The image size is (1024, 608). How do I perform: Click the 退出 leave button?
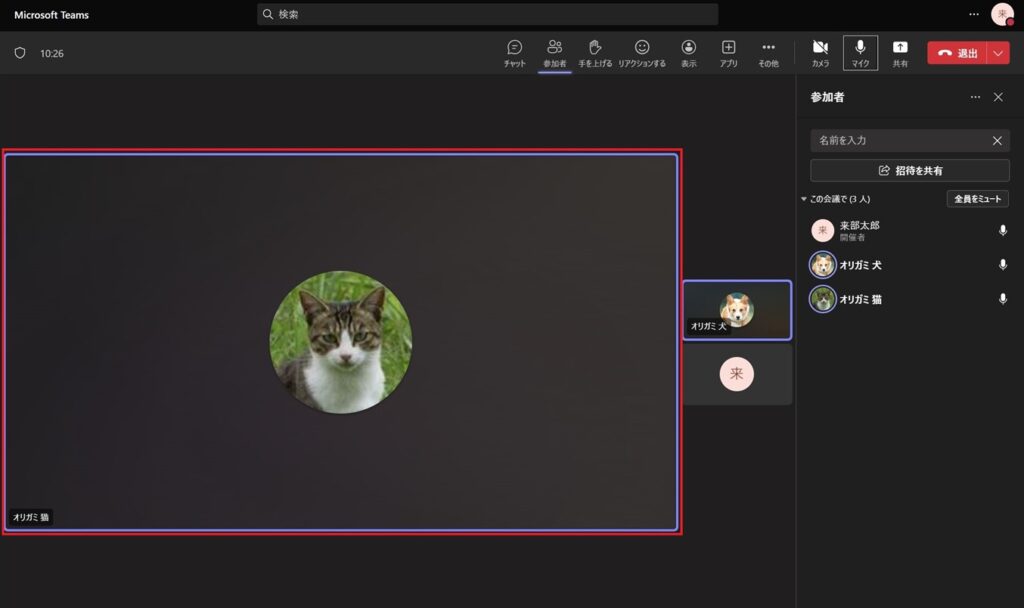point(957,53)
